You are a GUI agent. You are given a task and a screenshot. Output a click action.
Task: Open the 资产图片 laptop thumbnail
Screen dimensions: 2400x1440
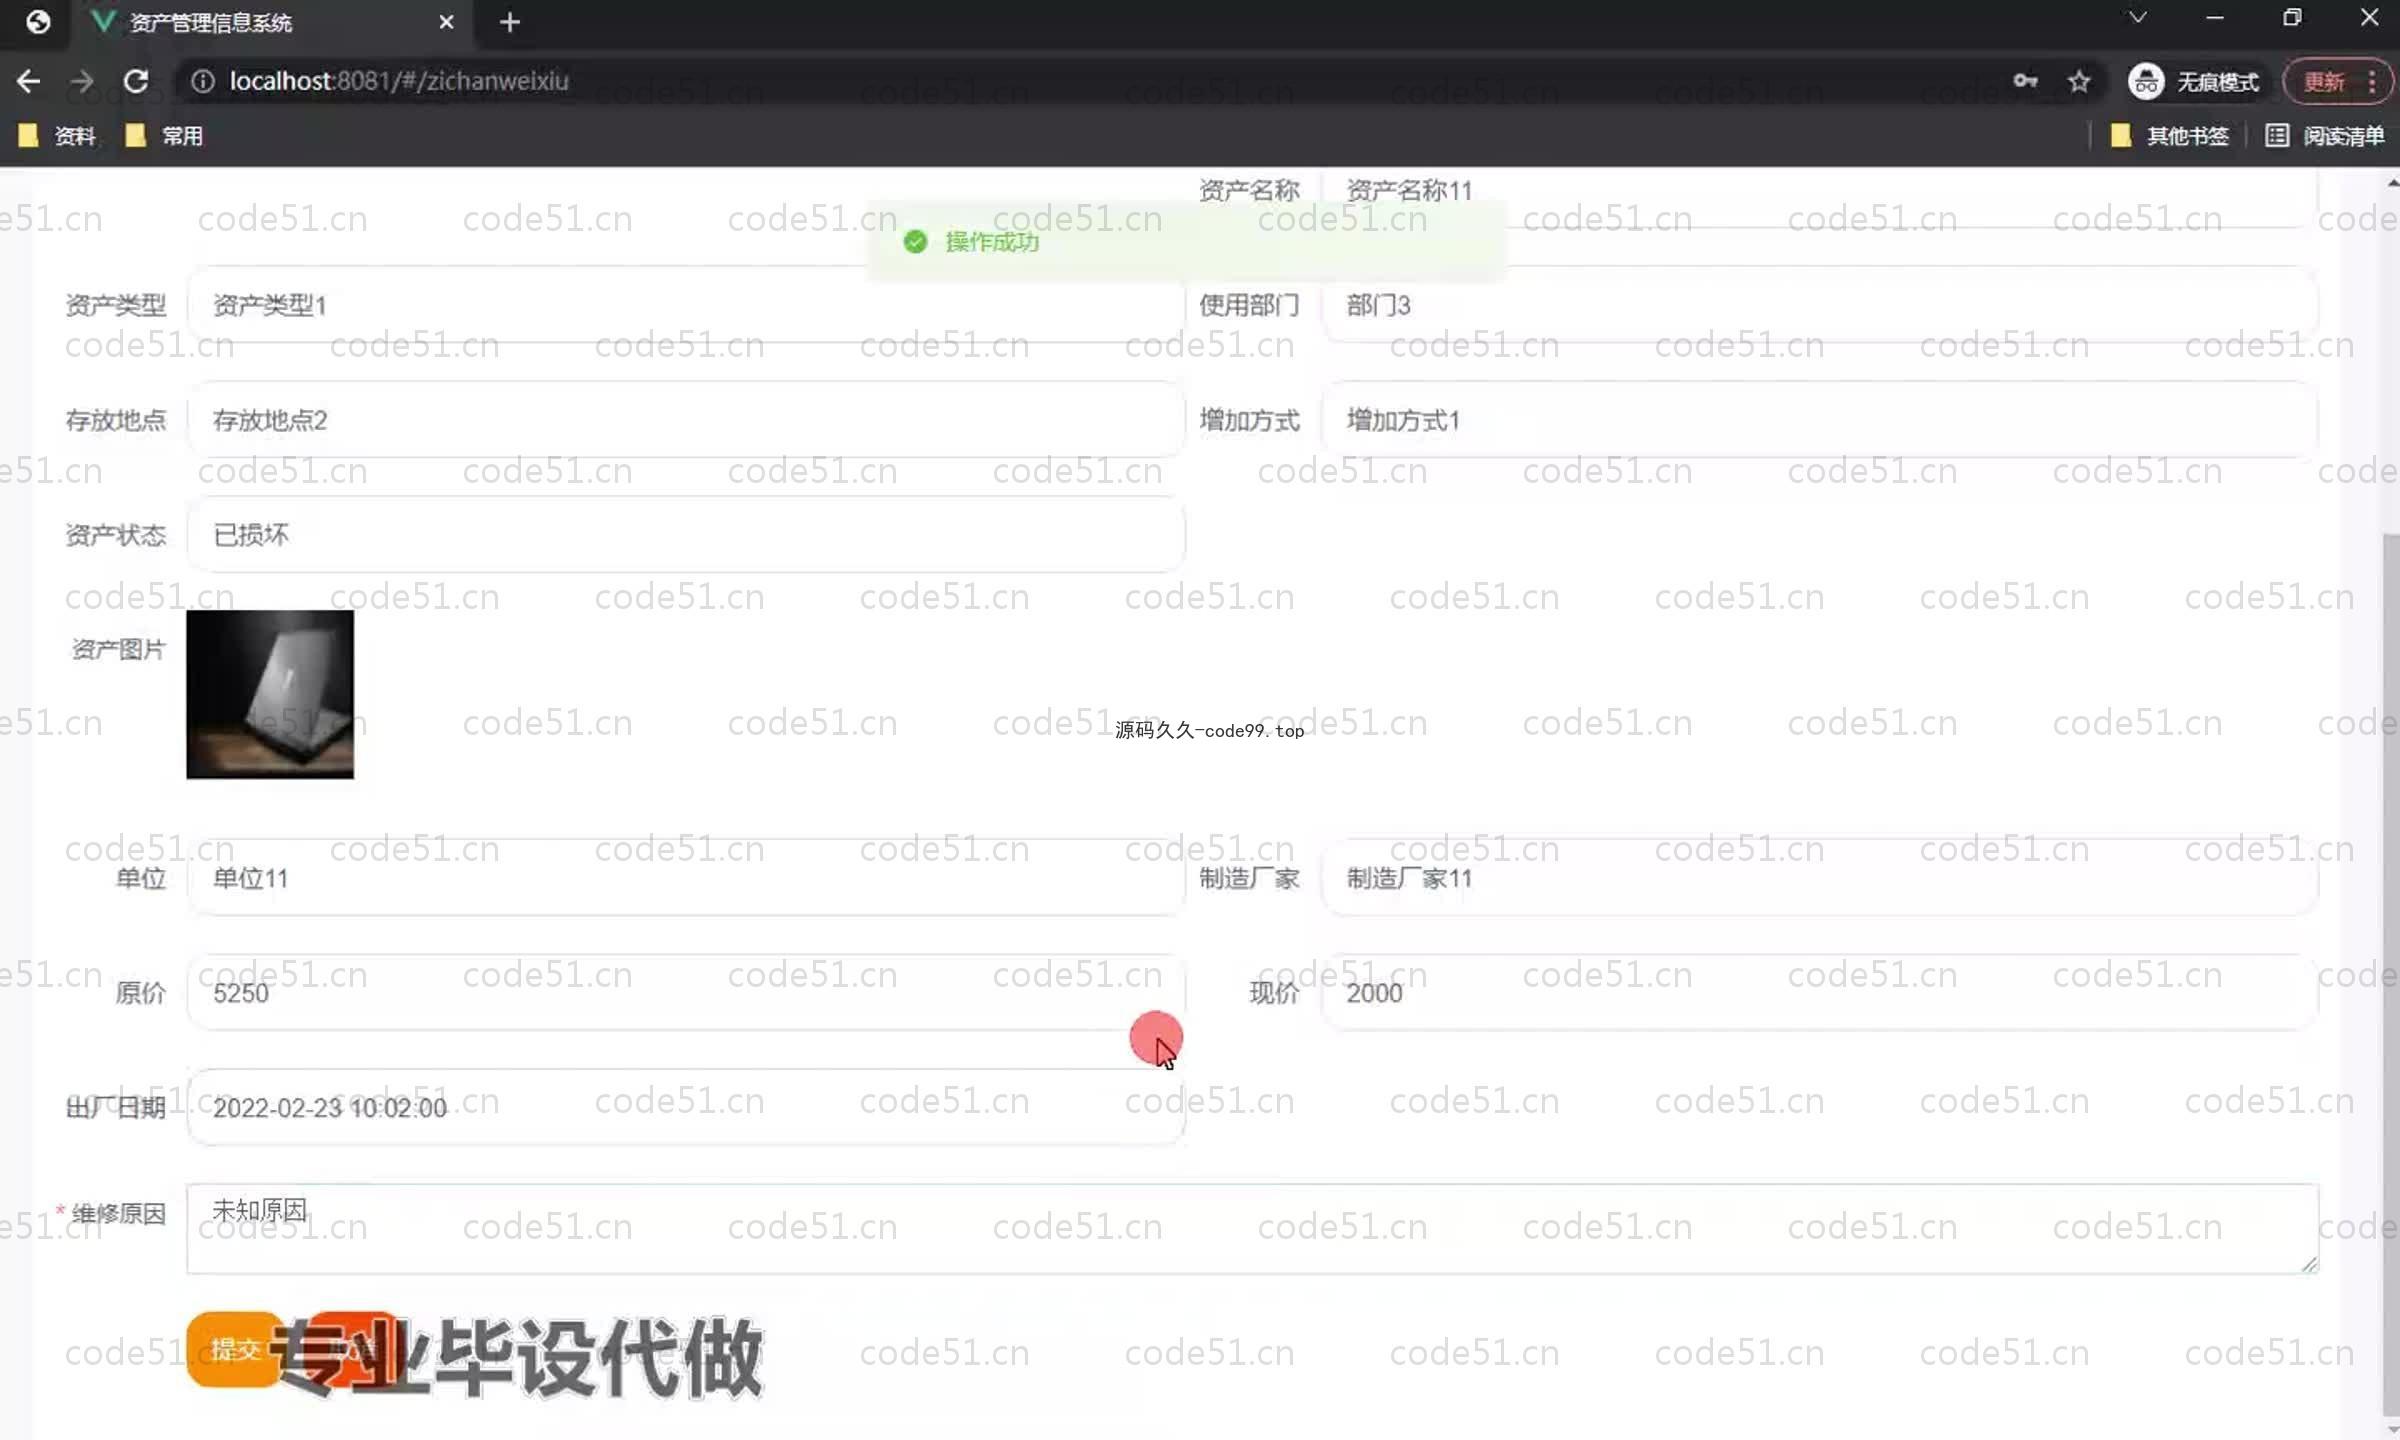[270, 694]
